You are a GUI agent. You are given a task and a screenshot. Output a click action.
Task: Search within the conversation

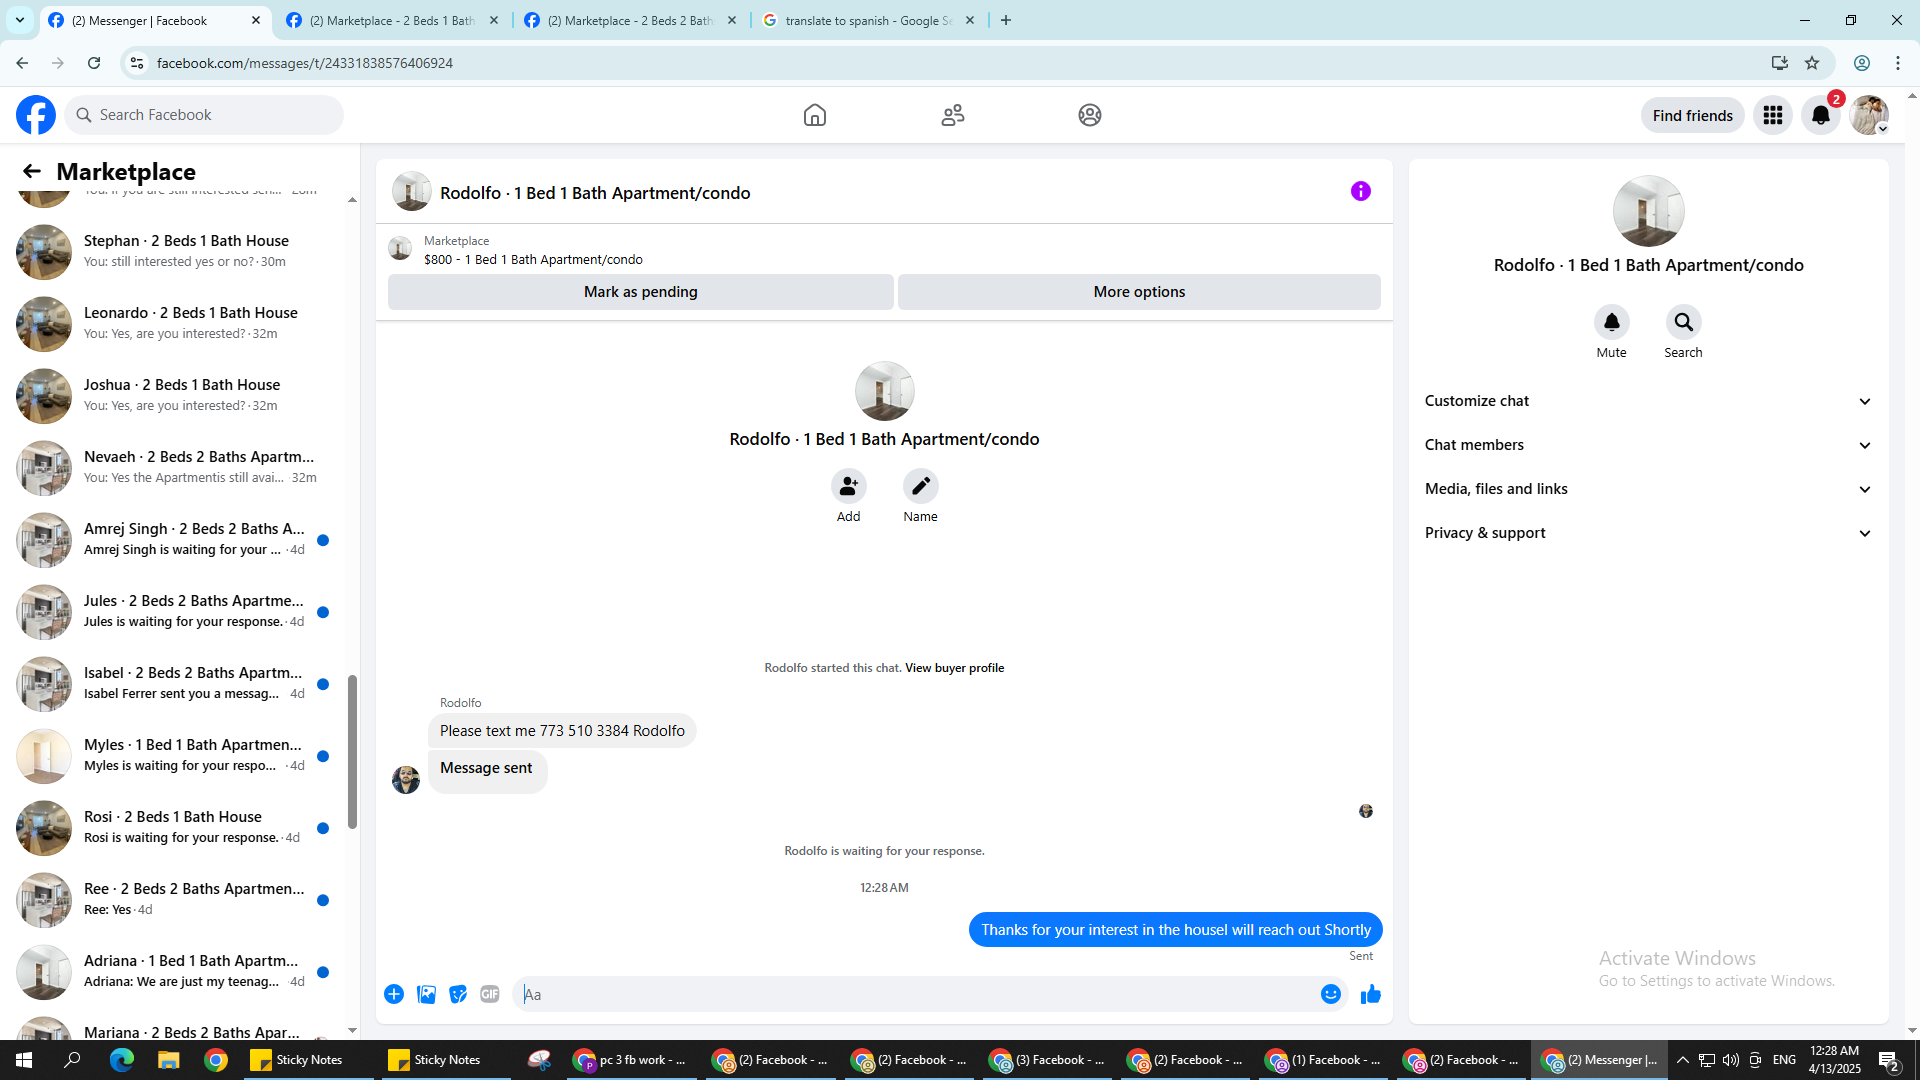click(x=1683, y=322)
